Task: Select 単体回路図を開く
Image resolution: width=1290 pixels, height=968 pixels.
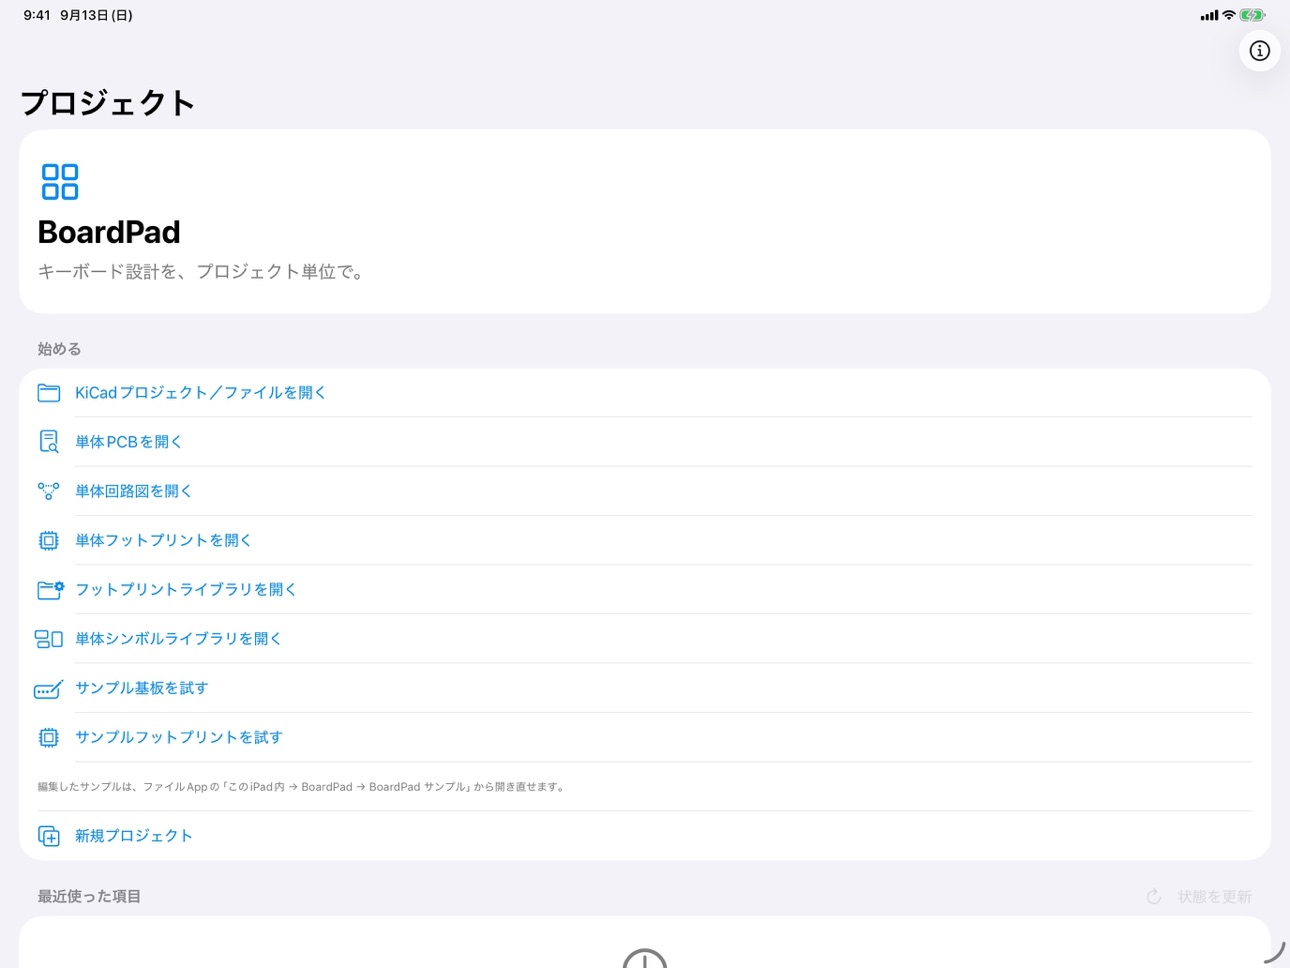Action: pyautogui.click(x=645, y=491)
